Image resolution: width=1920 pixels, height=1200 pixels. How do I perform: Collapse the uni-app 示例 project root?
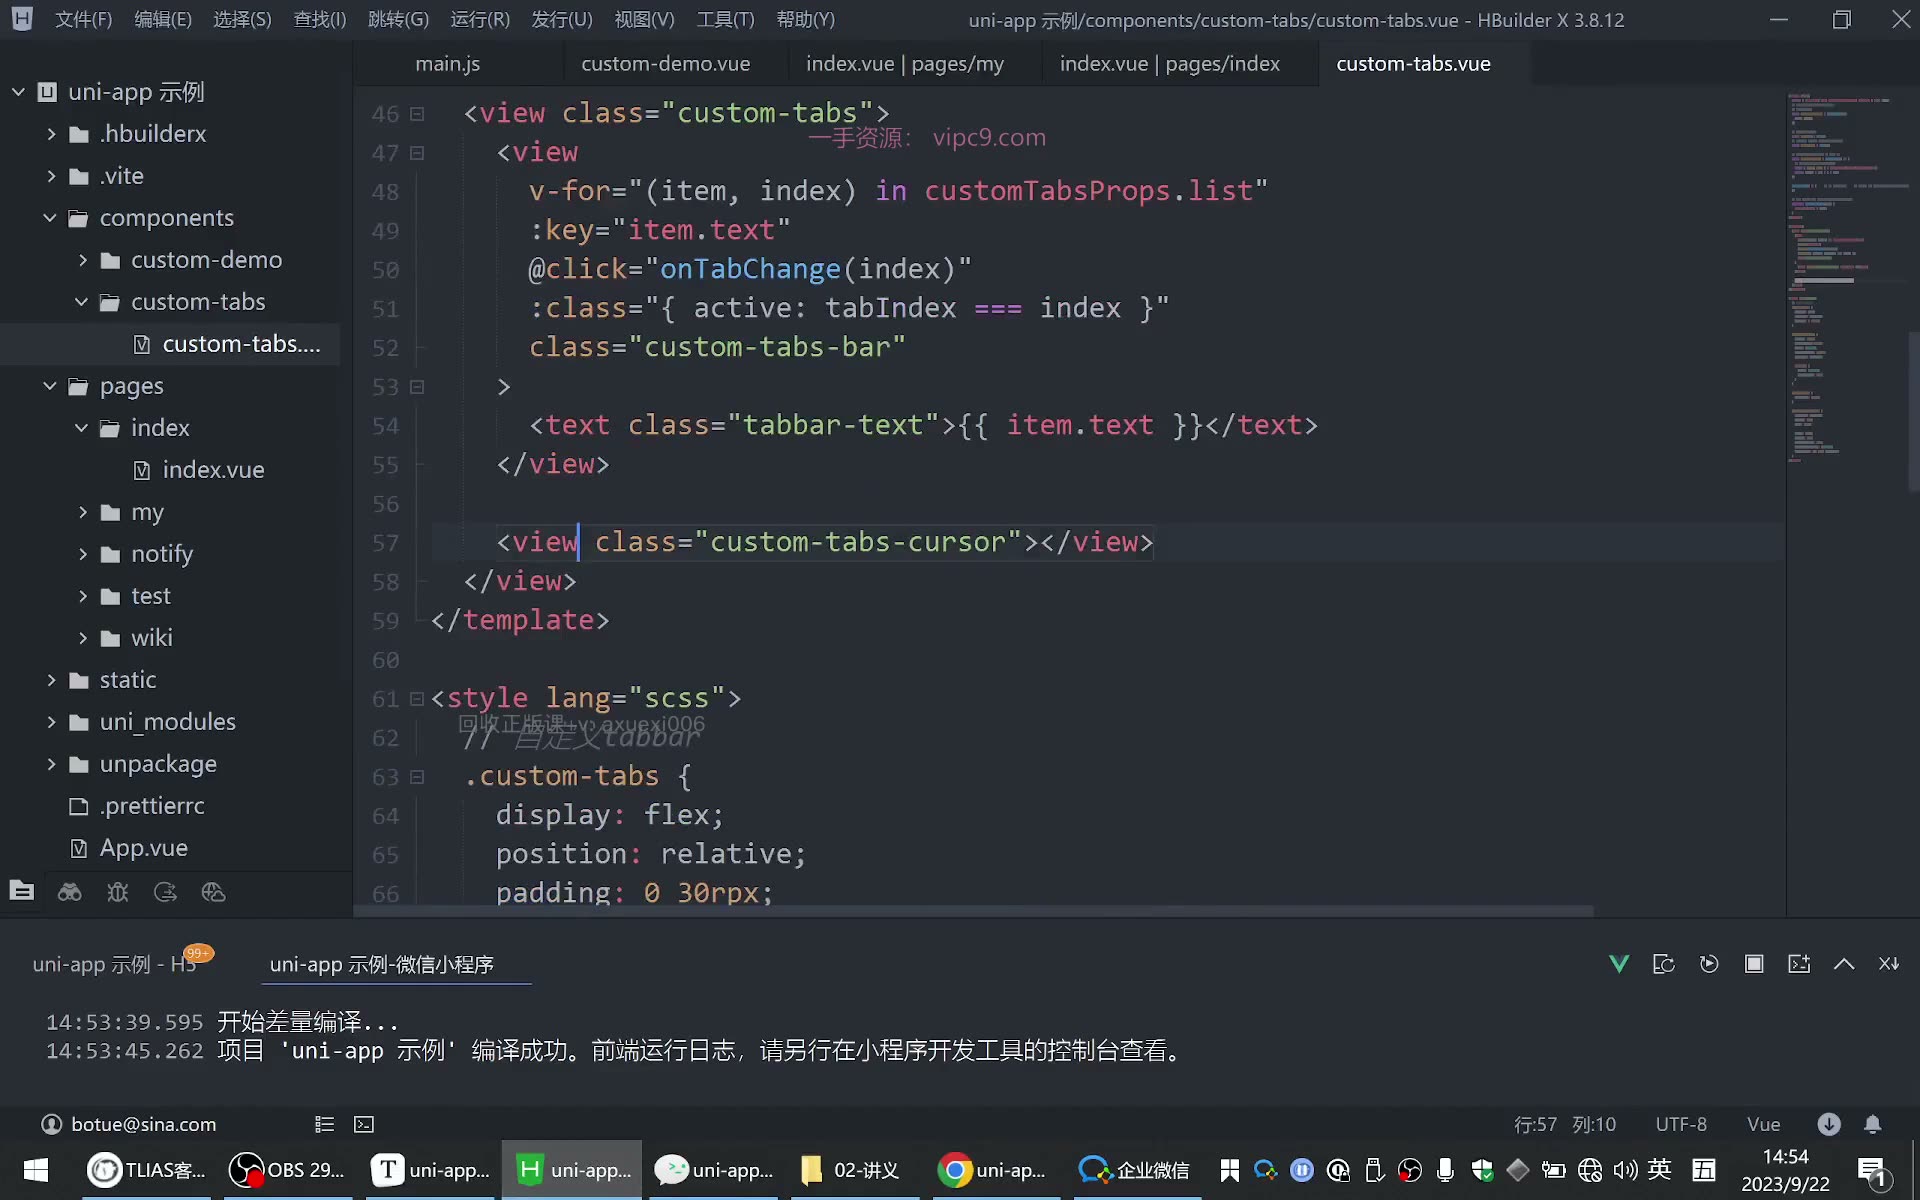tap(18, 92)
